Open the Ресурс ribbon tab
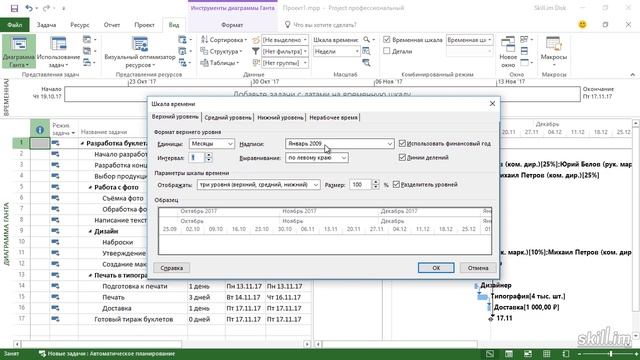640x360 pixels. coord(80,25)
